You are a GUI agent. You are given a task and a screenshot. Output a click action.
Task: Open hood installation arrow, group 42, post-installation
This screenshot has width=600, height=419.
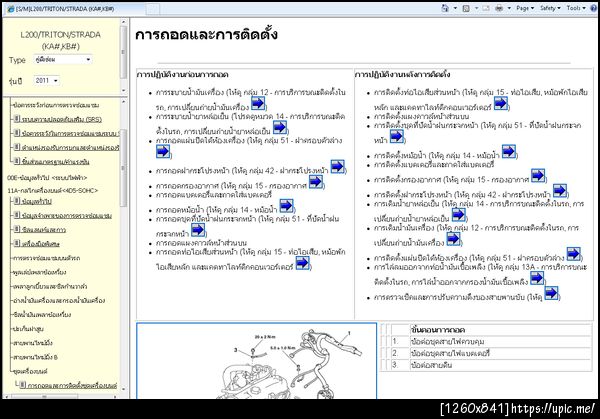pos(559,191)
